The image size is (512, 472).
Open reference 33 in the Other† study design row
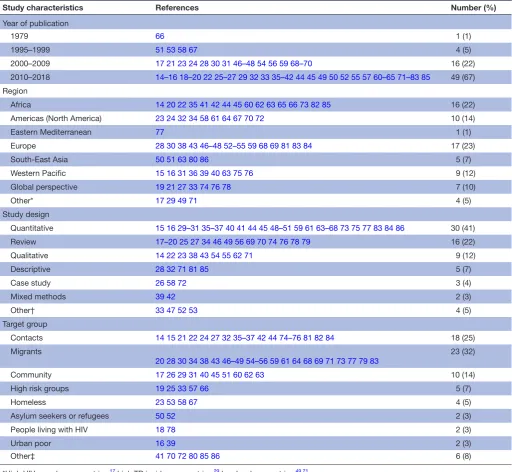tap(160, 310)
